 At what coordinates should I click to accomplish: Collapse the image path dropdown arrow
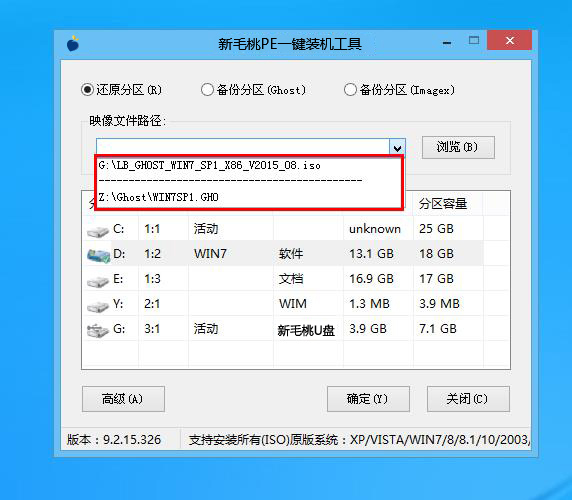coord(397,148)
